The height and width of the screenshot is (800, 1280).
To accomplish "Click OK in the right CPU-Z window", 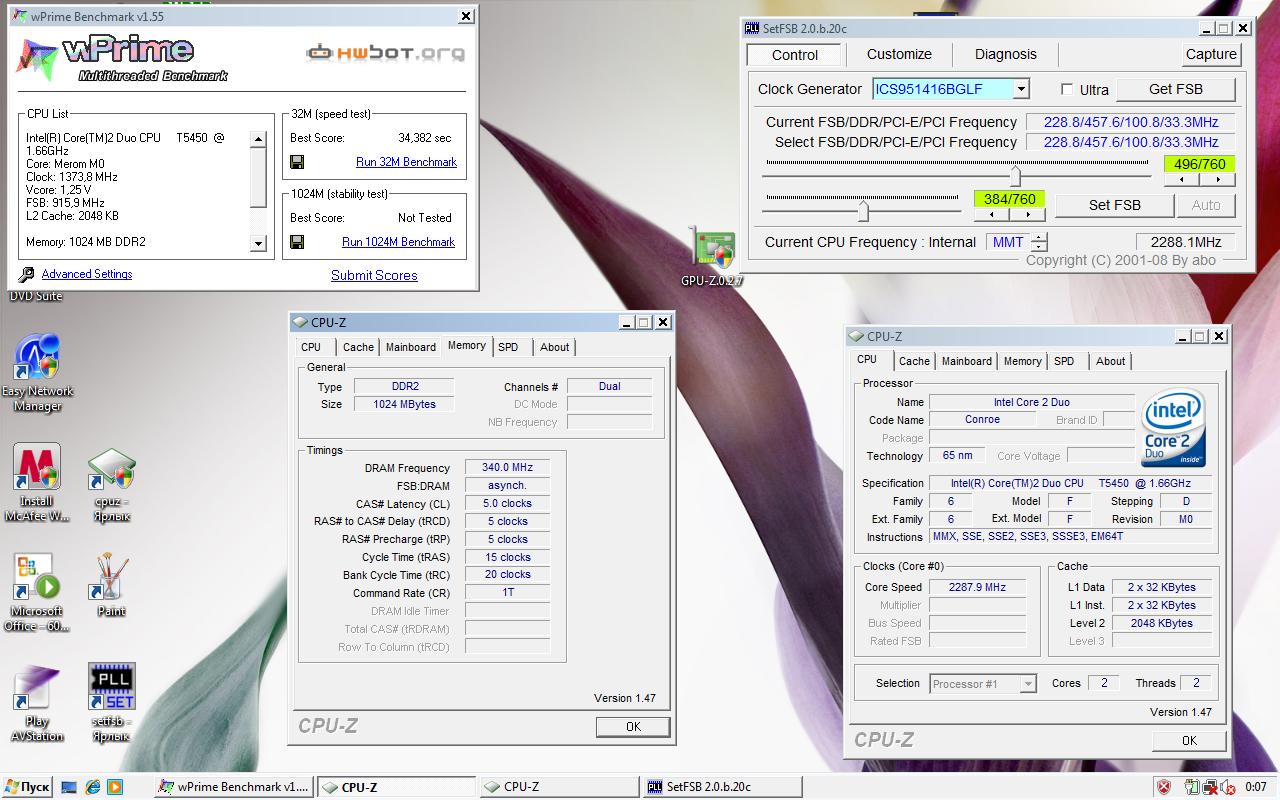I will 1189,741.
